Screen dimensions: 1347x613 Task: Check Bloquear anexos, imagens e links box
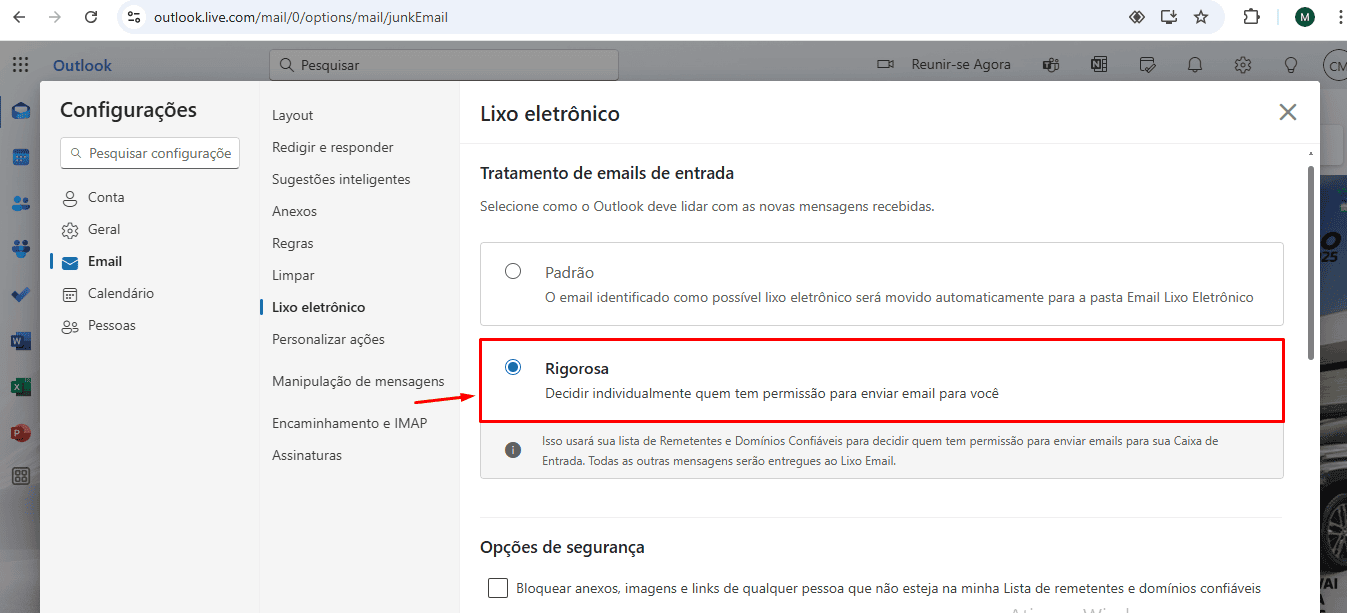[498, 587]
